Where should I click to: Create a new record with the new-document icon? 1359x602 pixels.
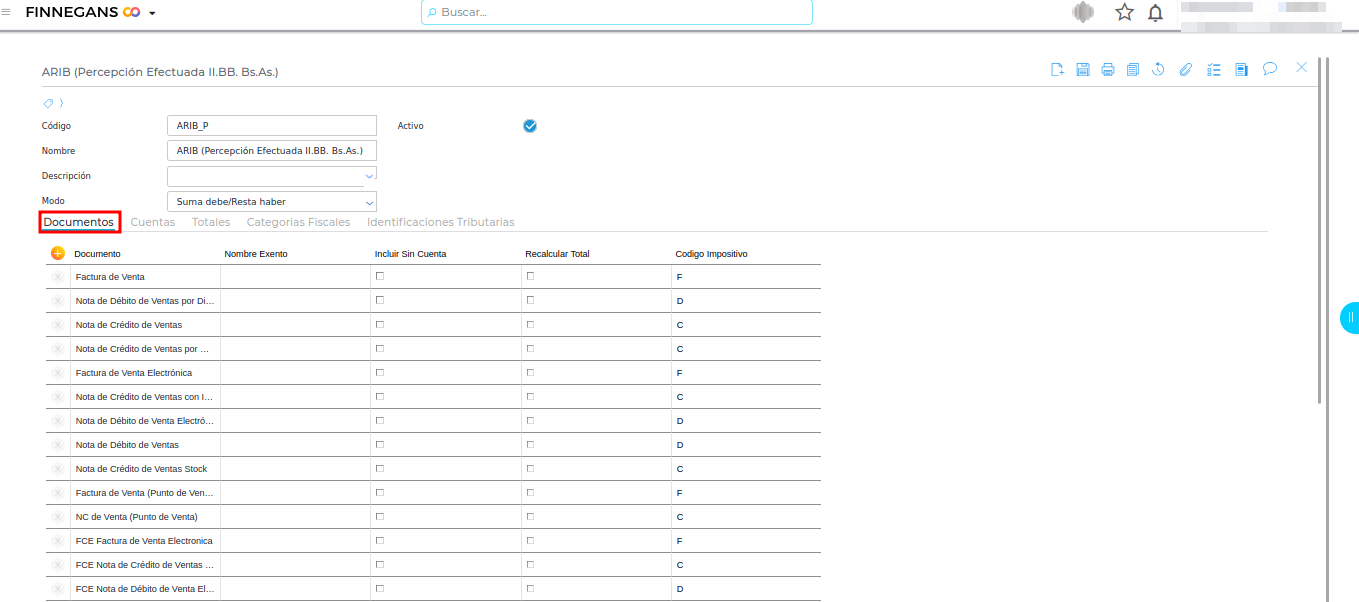[1057, 69]
